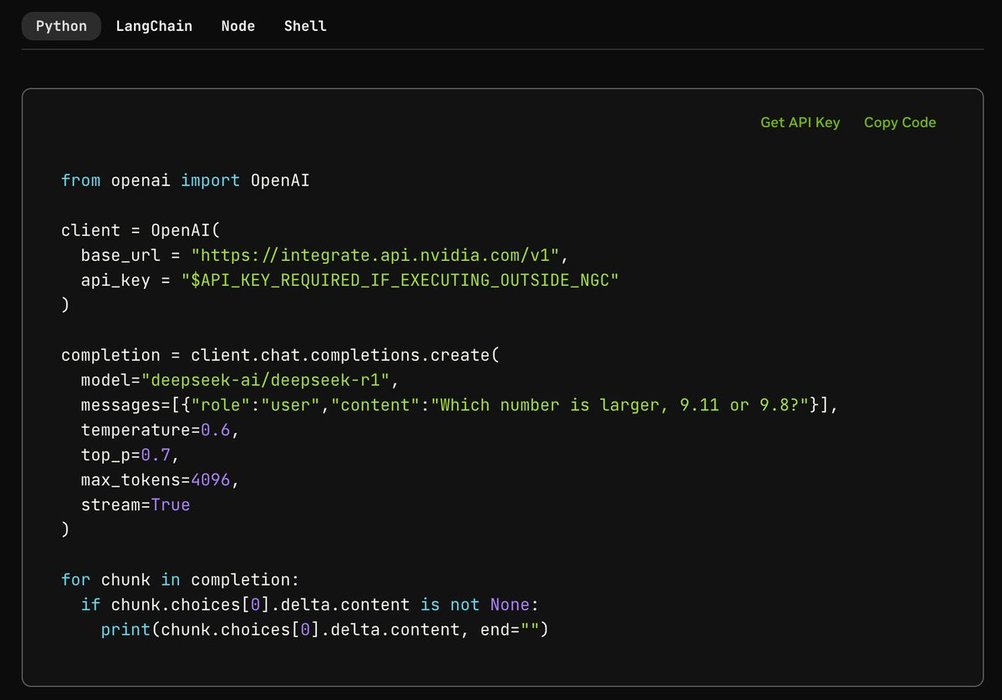Click the 'client.chat.completions.create(' text
The width and height of the screenshot is (1002, 700).
coord(345,355)
